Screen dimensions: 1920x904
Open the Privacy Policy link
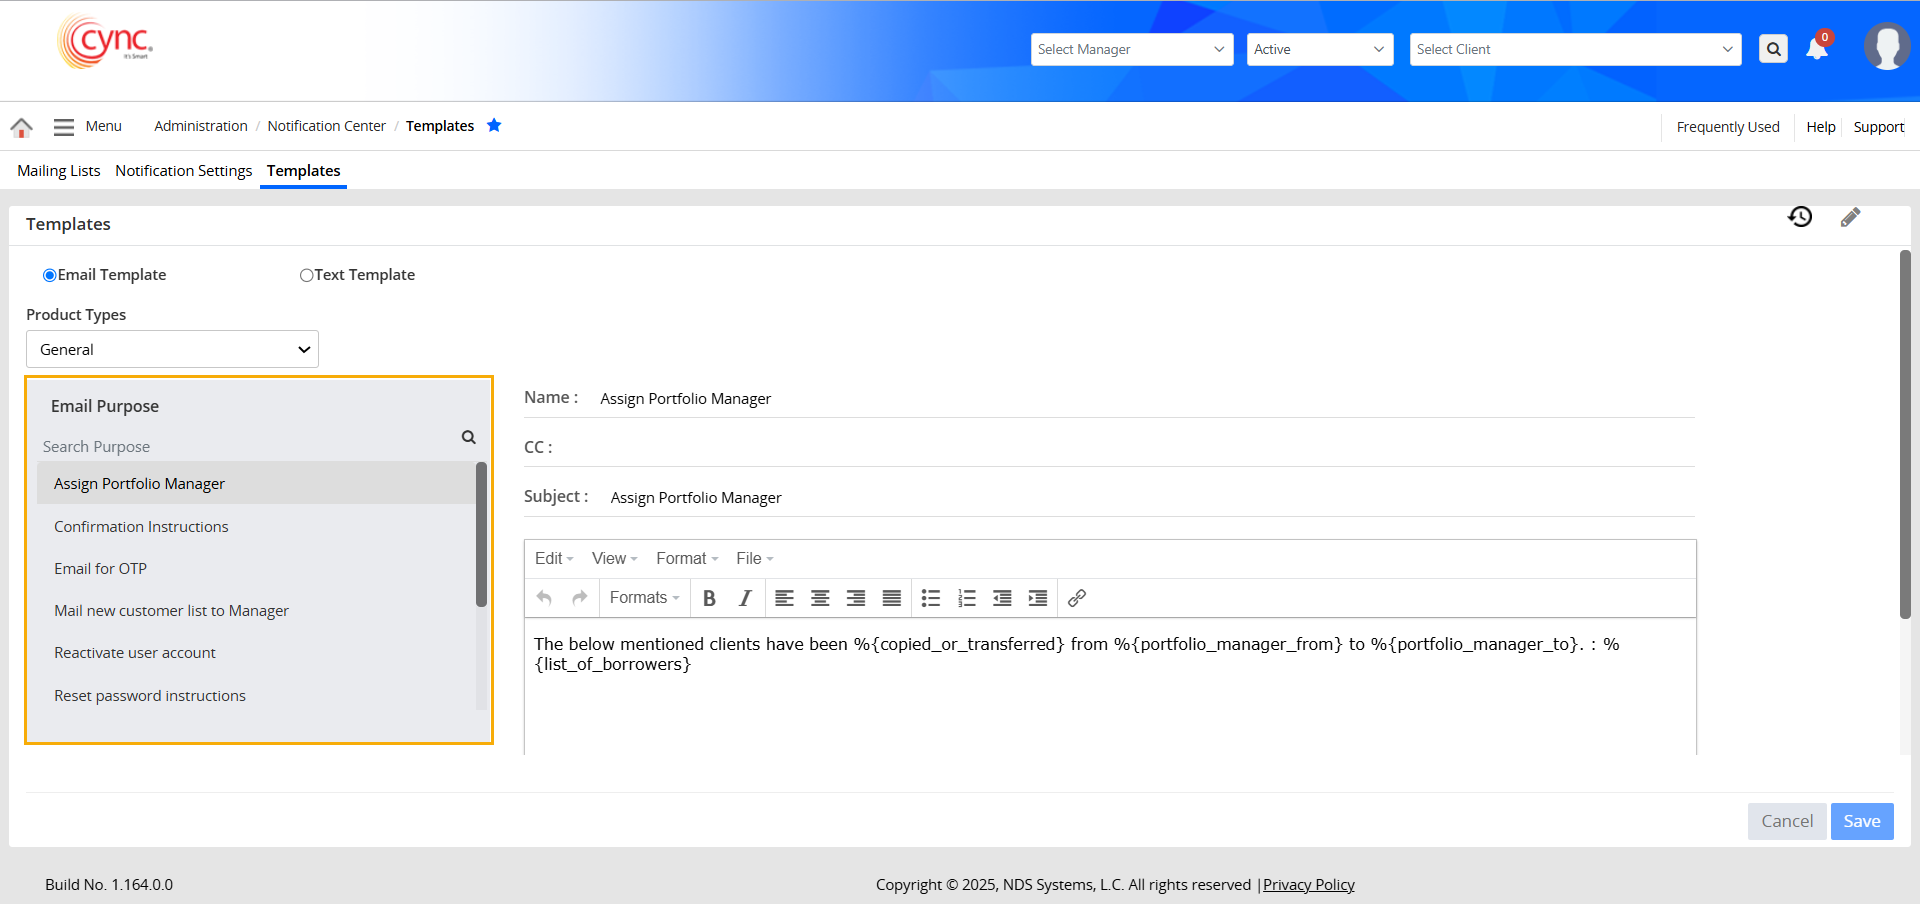pos(1308,885)
